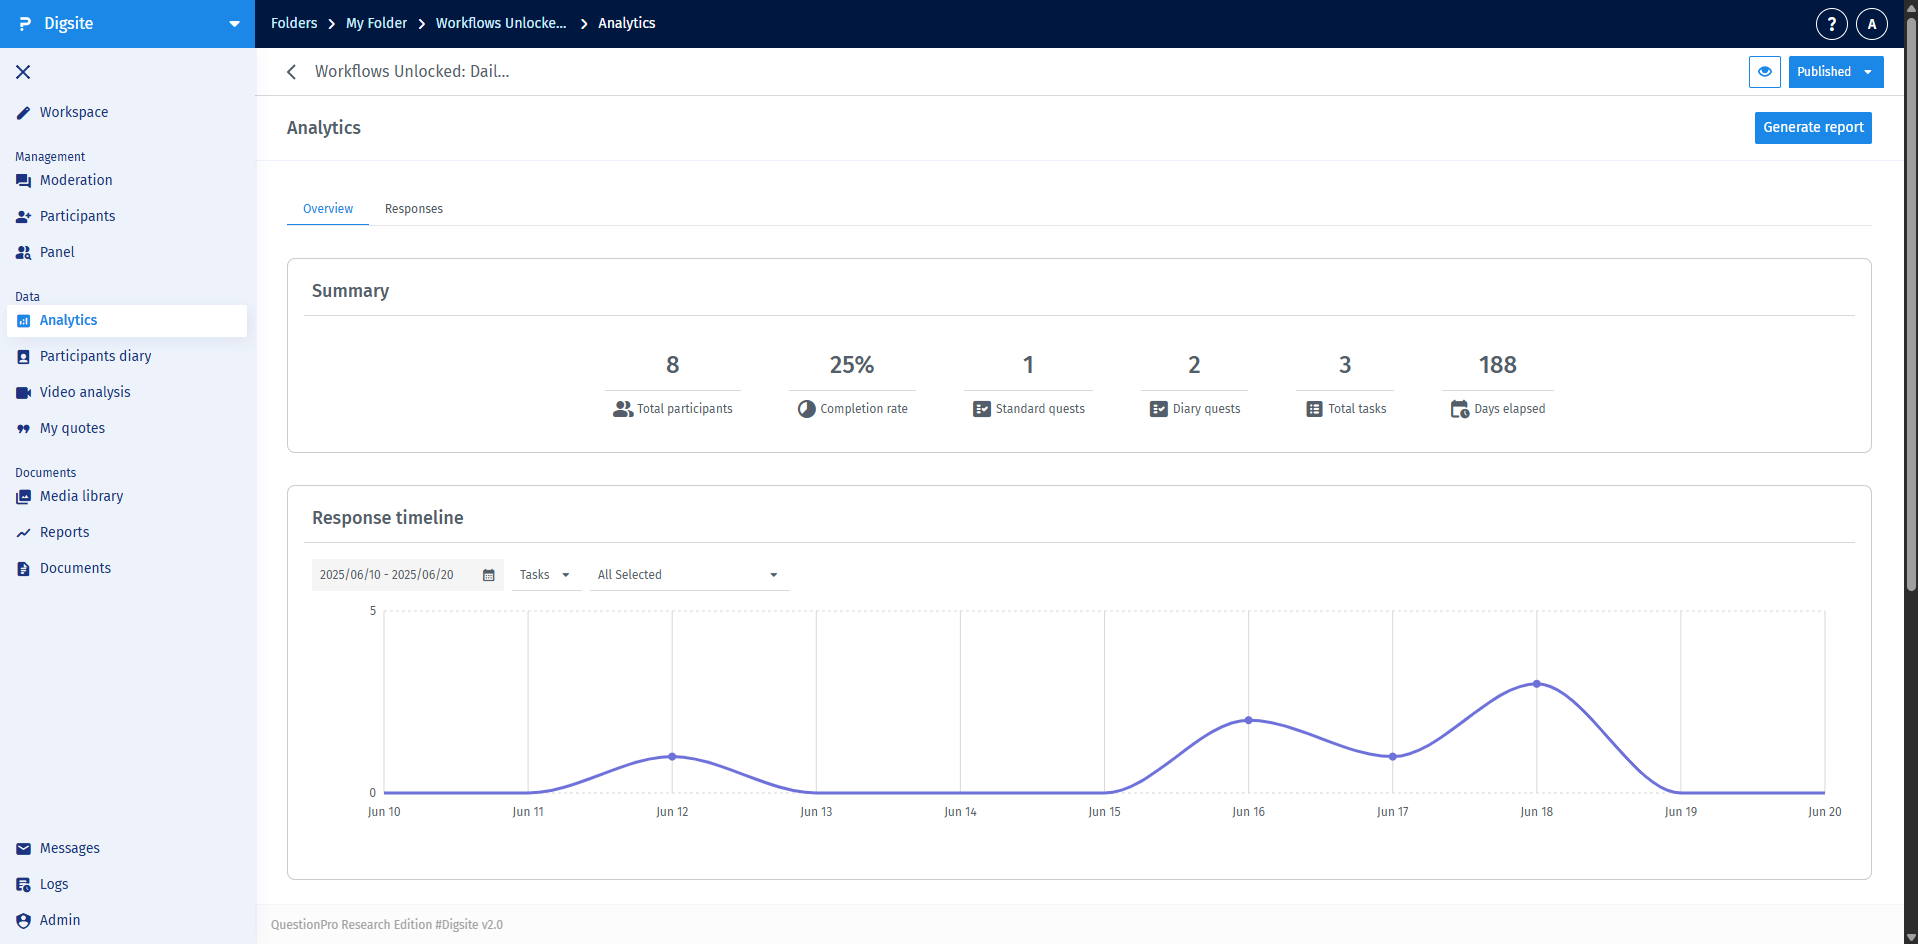Open Participants diary in the sidebar
The height and width of the screenshot is (944, 1918).
95,356
